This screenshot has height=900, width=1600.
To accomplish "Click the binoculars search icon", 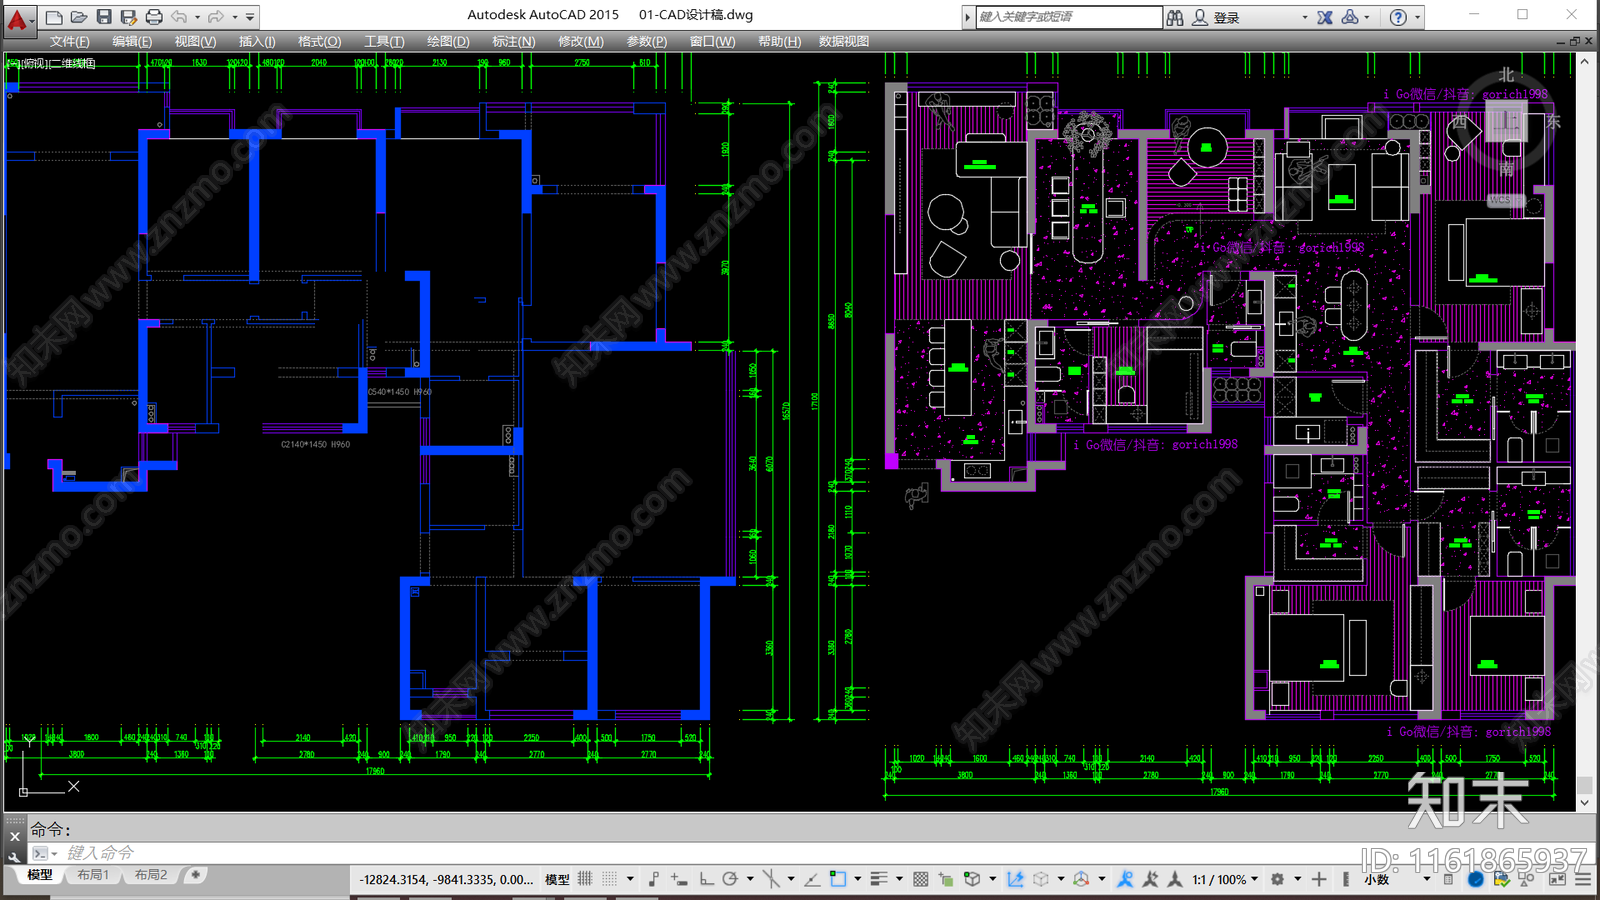I will (1175, 17).
